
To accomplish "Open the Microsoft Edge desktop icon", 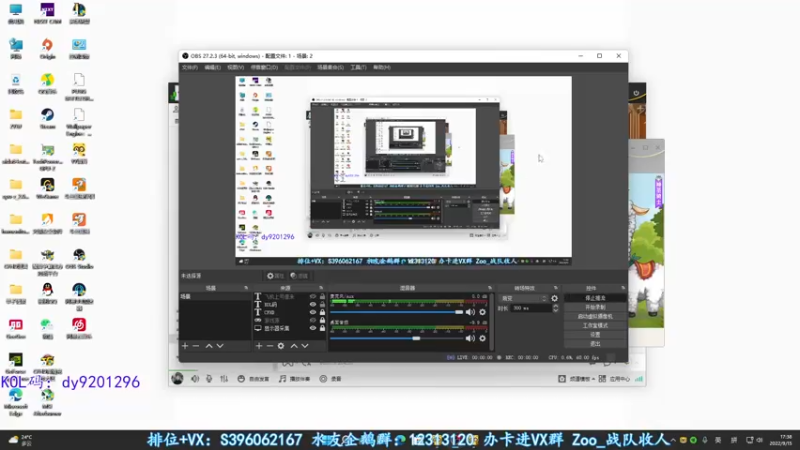I will click(x=16, y=403).
